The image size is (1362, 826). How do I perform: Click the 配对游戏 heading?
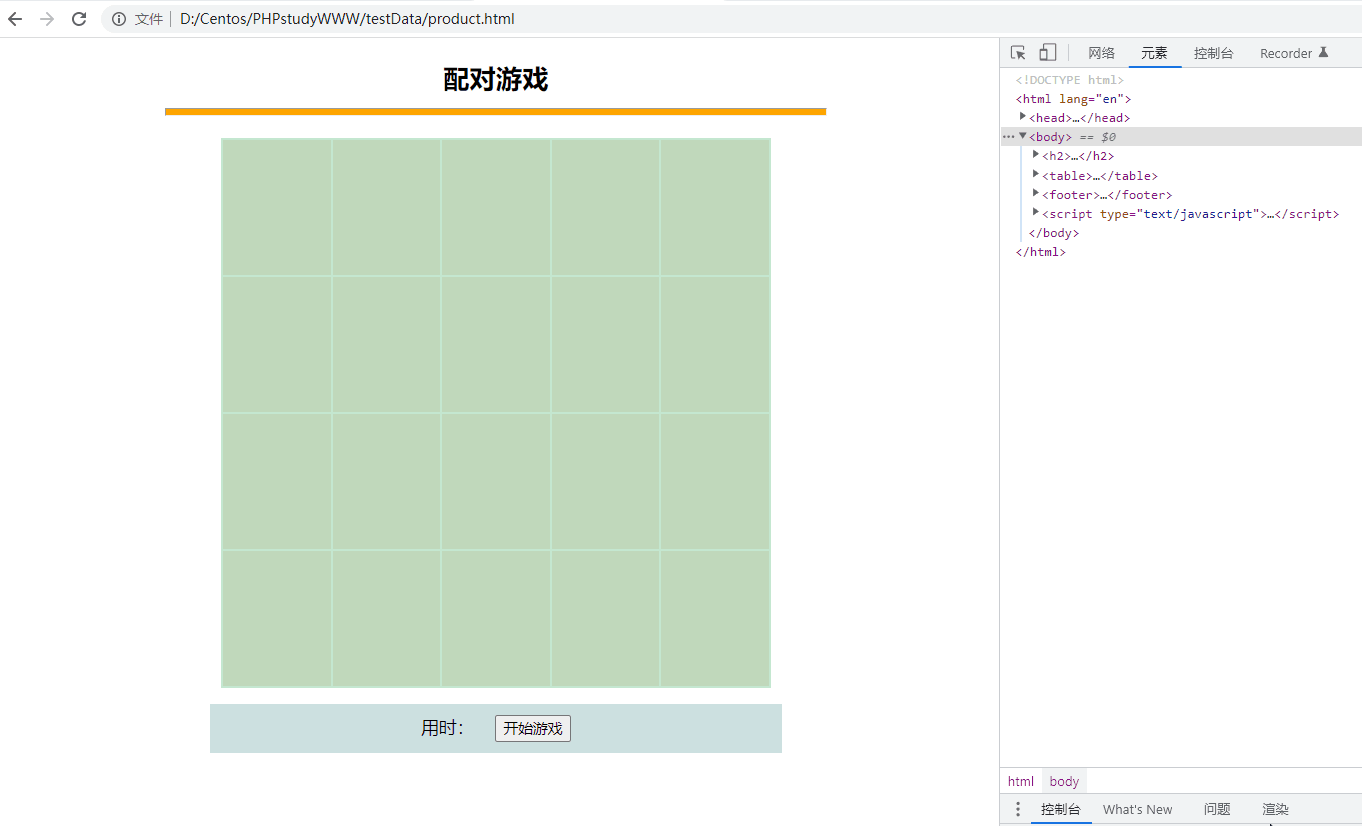point(496,80)
